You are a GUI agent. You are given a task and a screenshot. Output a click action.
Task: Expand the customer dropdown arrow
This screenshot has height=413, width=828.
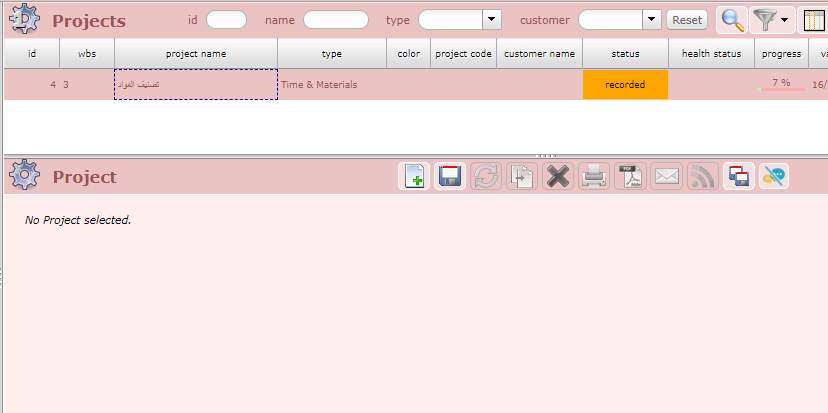coord(652,19)
